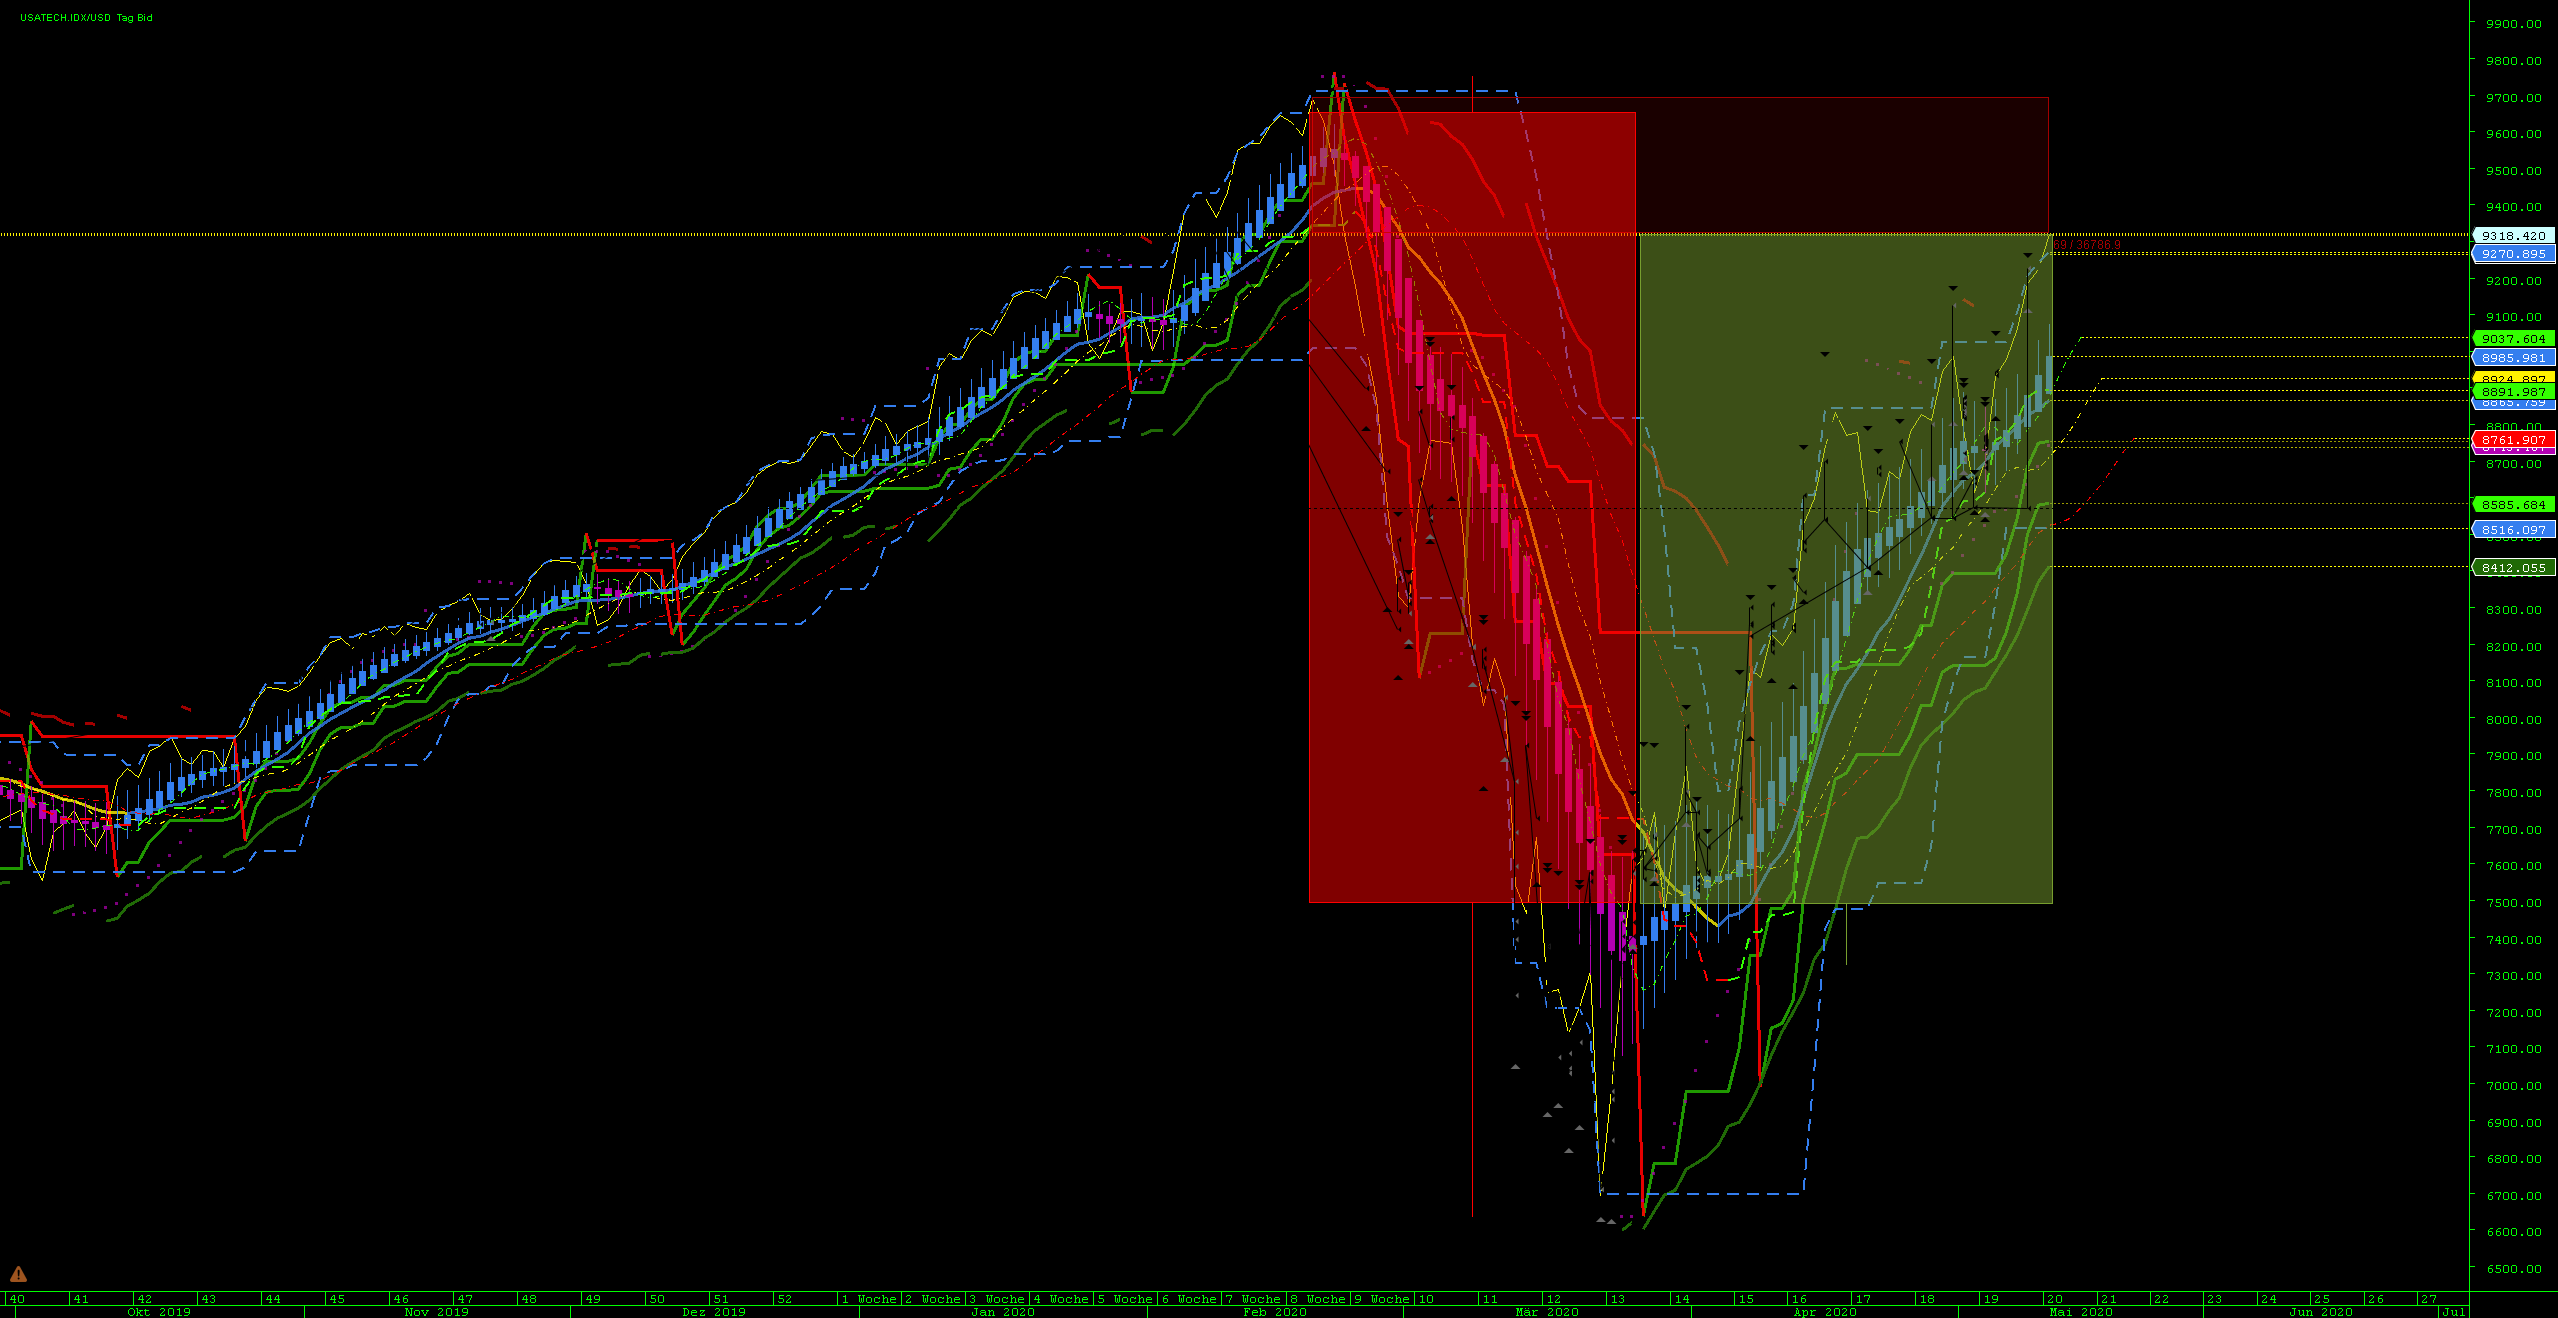Select the green 9037.604 price tag
This screenshot has height=1318, width=2558.
click(2513, 339)
